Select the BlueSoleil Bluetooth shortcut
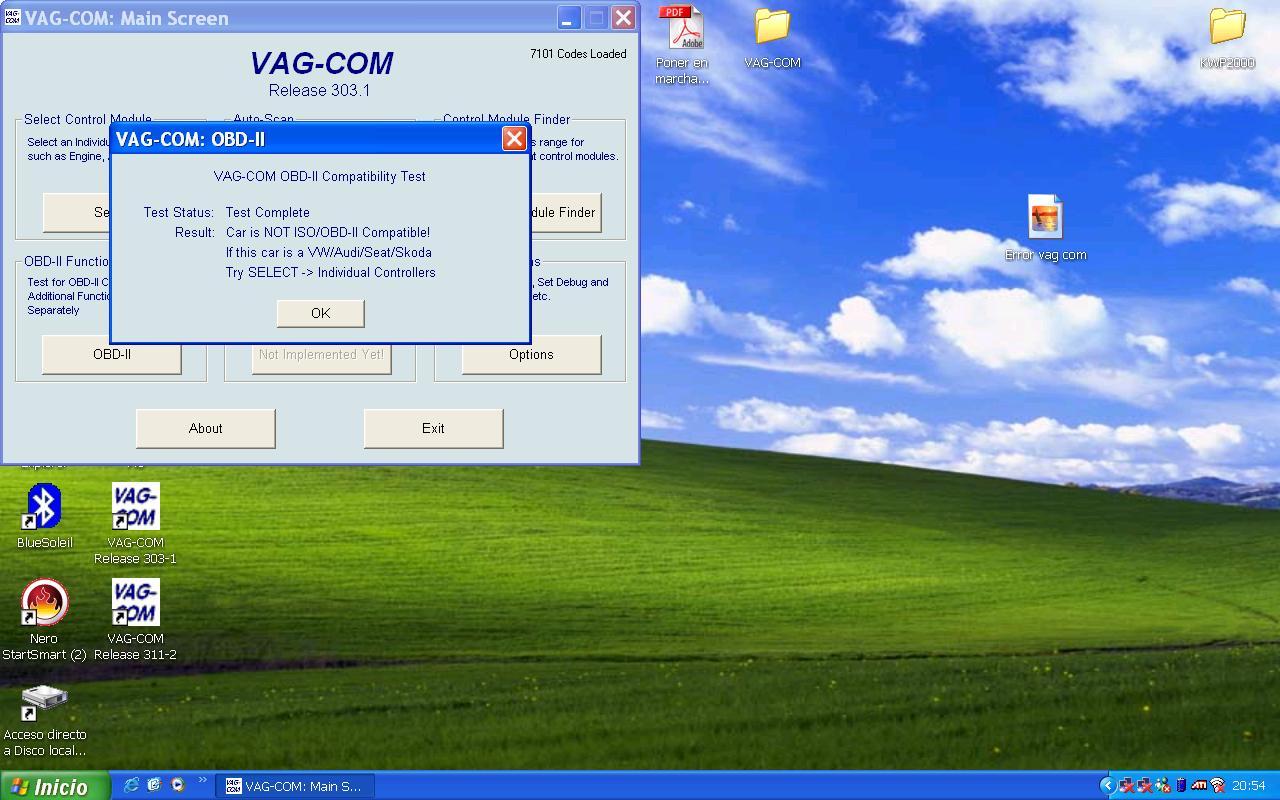1280x800 pixels. click(x=44, y=516)
